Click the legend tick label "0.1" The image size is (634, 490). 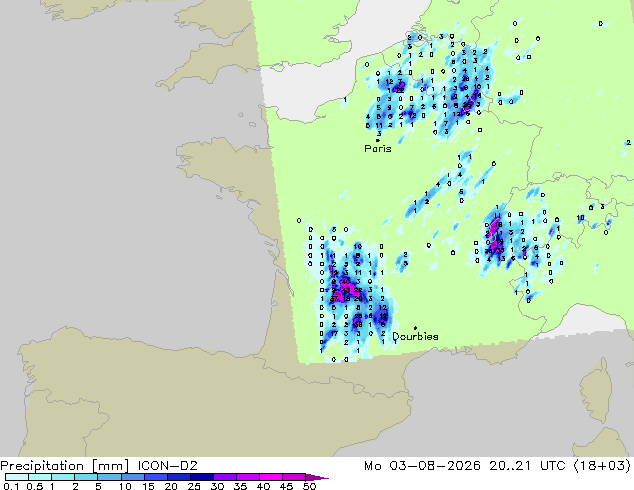(11, 486)
